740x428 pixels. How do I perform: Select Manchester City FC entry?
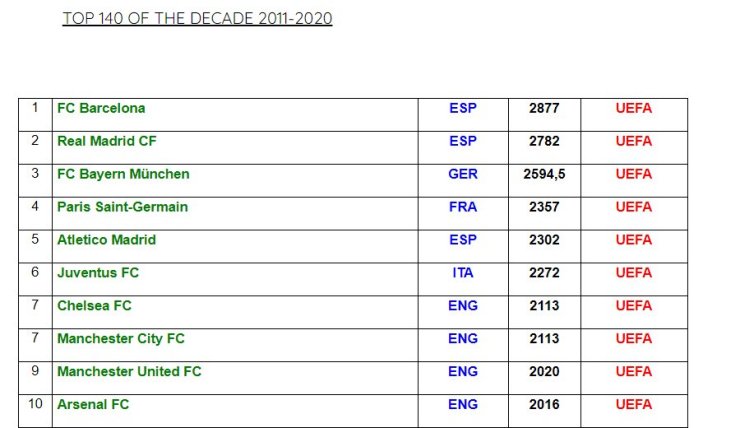121,339
